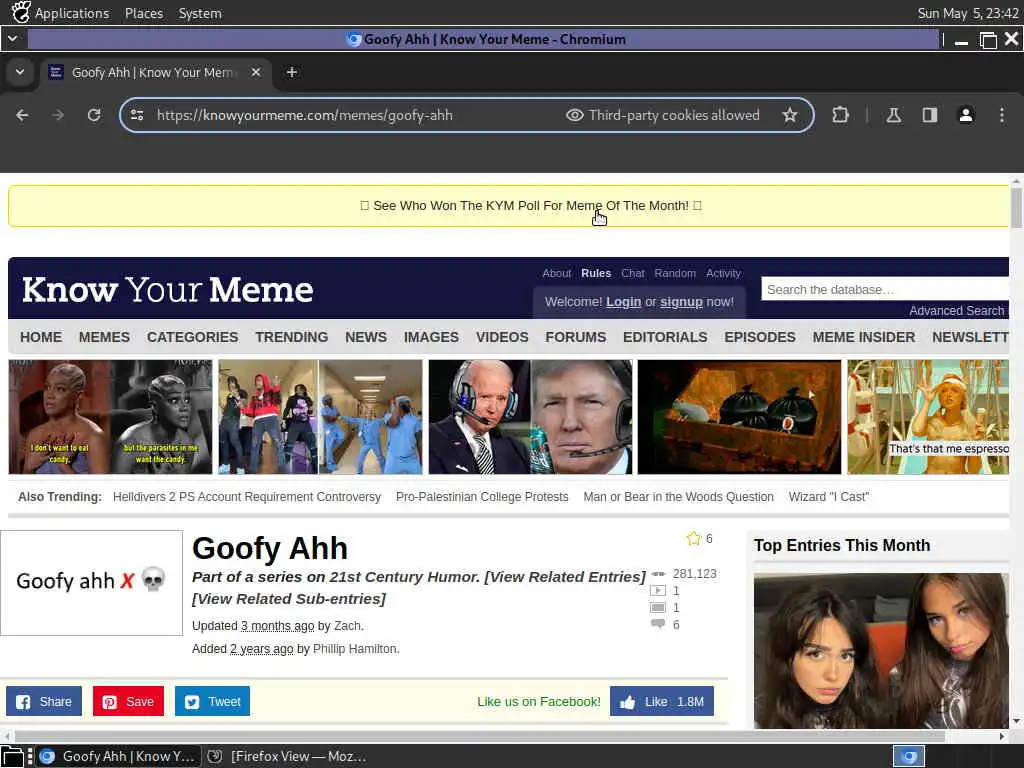
Task: Open the Applications menu in top panel
Action: click(72, 13)
